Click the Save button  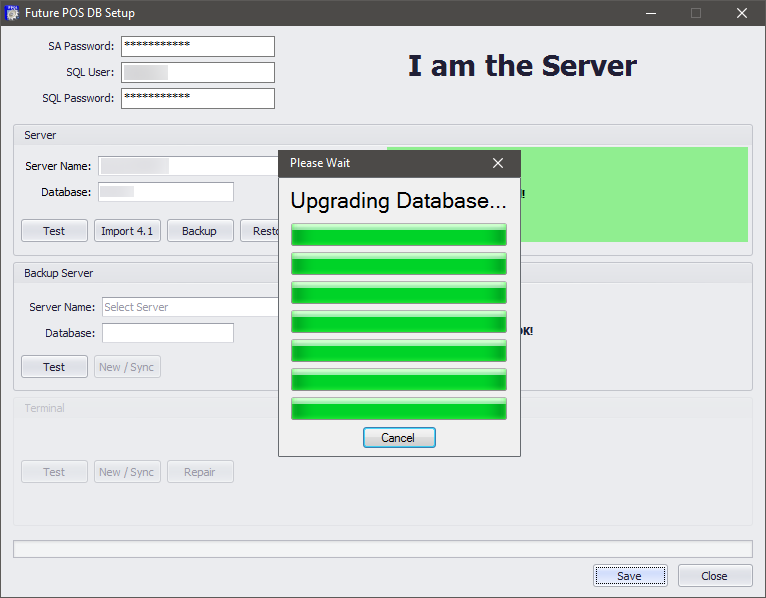tap(630, 576)
